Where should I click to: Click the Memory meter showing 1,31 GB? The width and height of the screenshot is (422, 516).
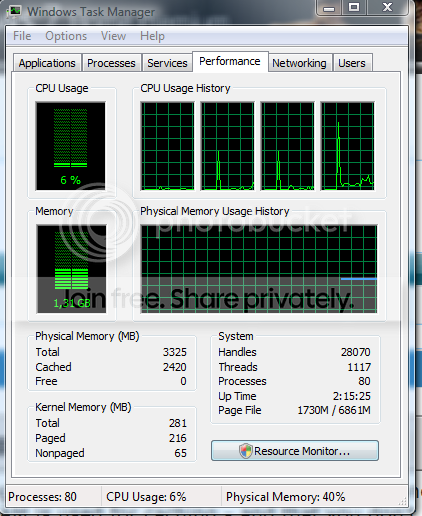click(71, 269)
